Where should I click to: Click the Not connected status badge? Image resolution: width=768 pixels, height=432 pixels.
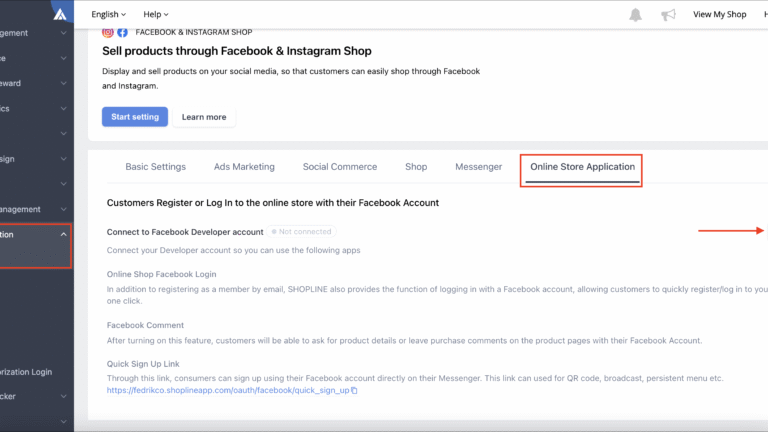(301, 232)
